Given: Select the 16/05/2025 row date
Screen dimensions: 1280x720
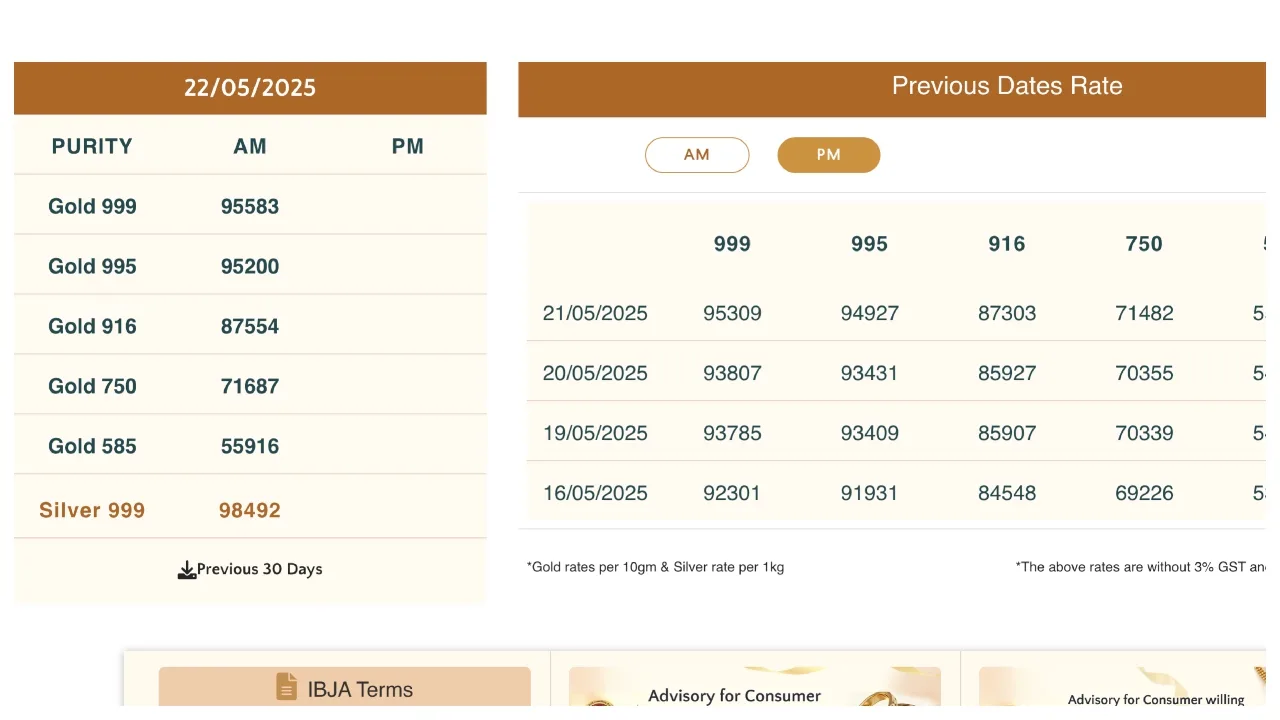Looking at the screenshot, I should click(x=595, y=493).
